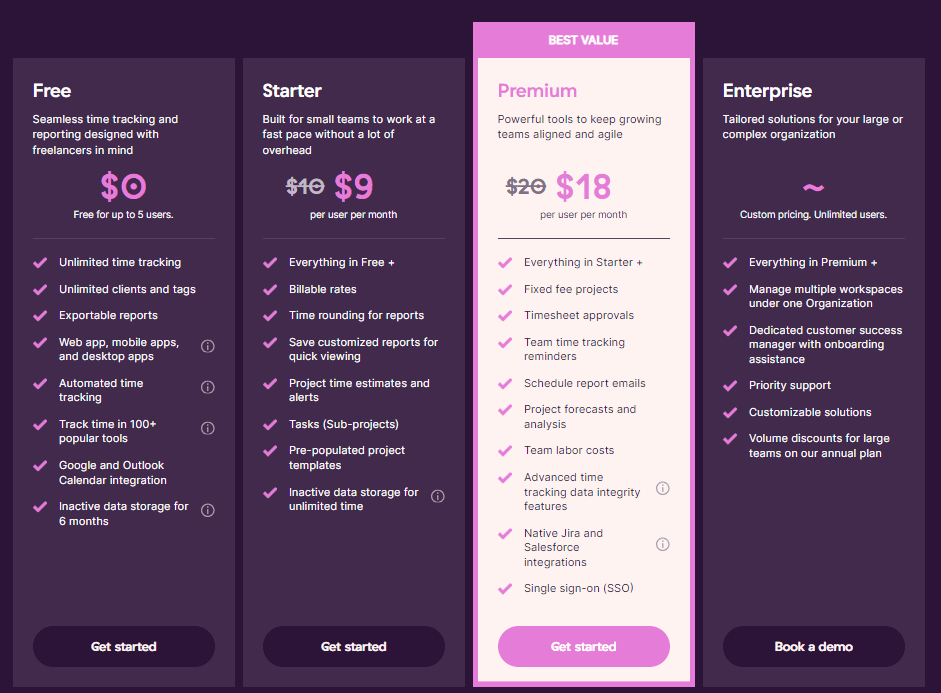This screenshot has width=941, height=693.
Task: Click the Premium plan heading
Action: [537, 91]
